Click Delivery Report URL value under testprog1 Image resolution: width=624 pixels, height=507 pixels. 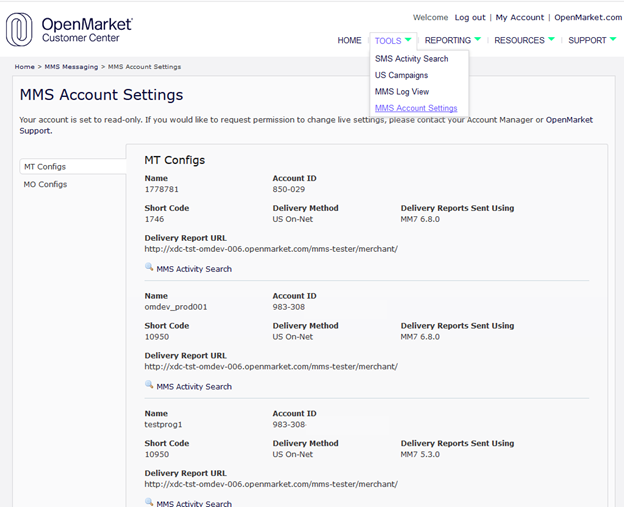coord(271,484)
